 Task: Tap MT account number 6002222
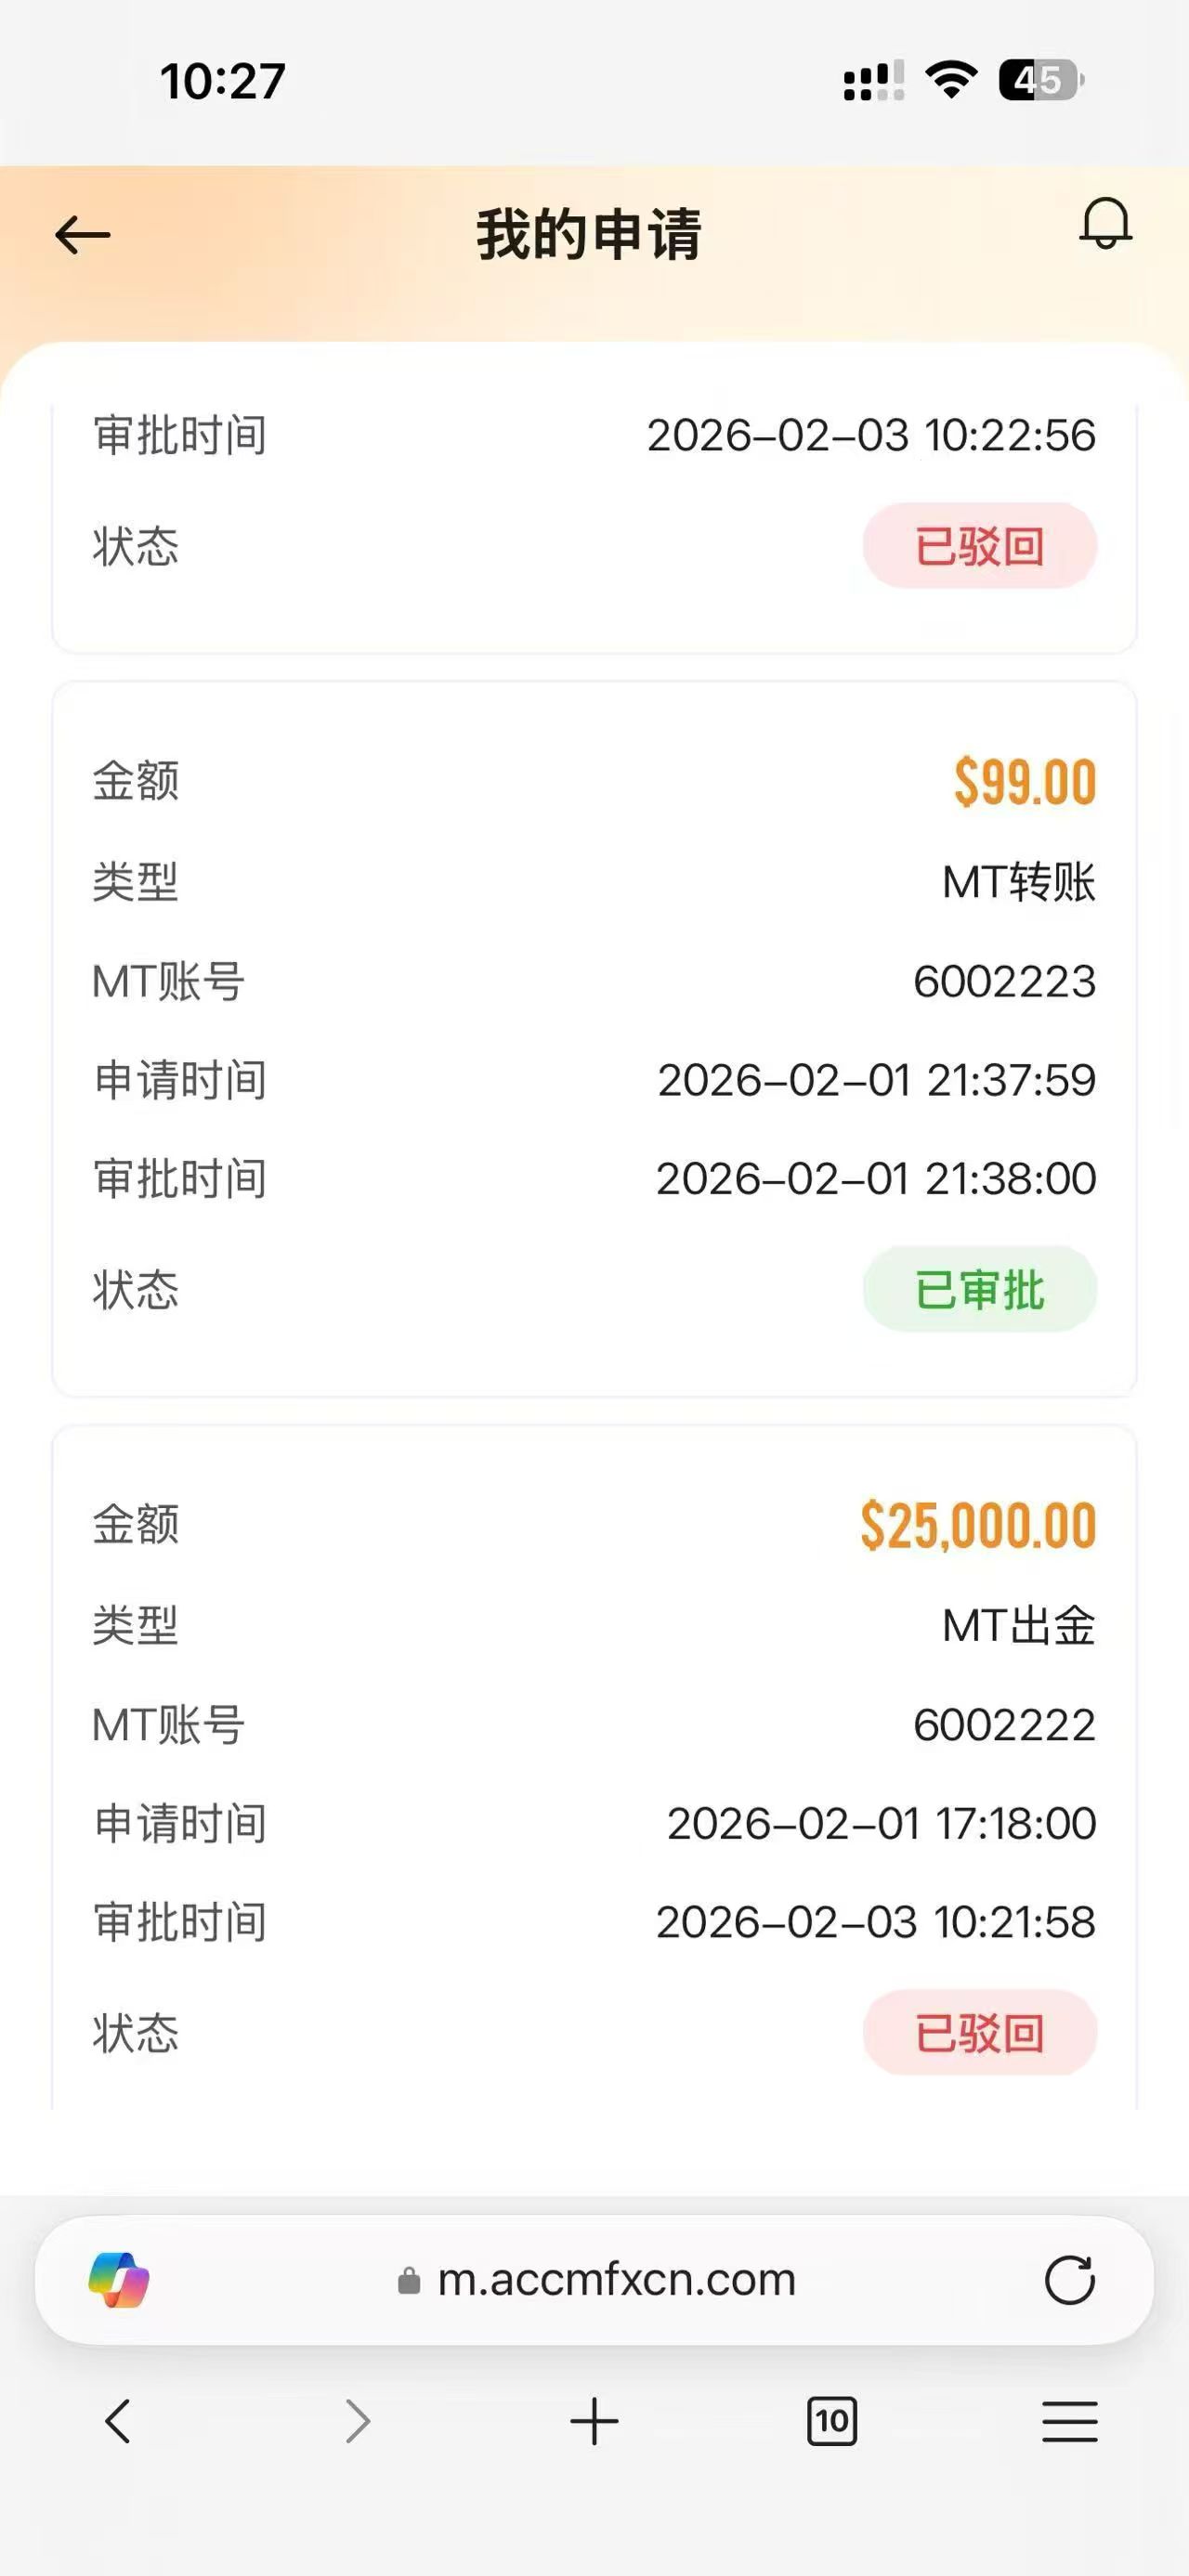1004,1725
